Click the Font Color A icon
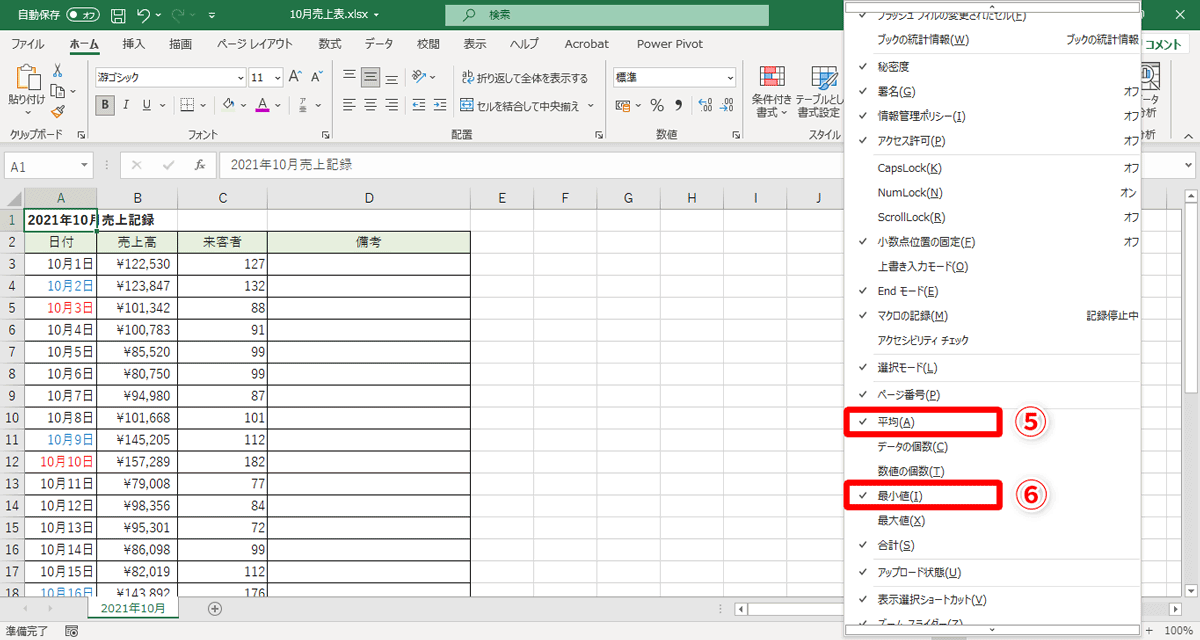 (262, 105)
